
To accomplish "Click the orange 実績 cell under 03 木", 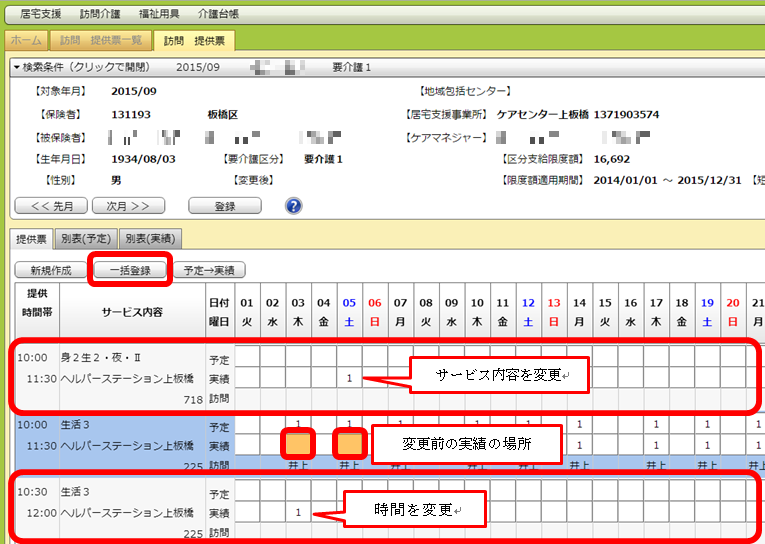I will (298, 443).
